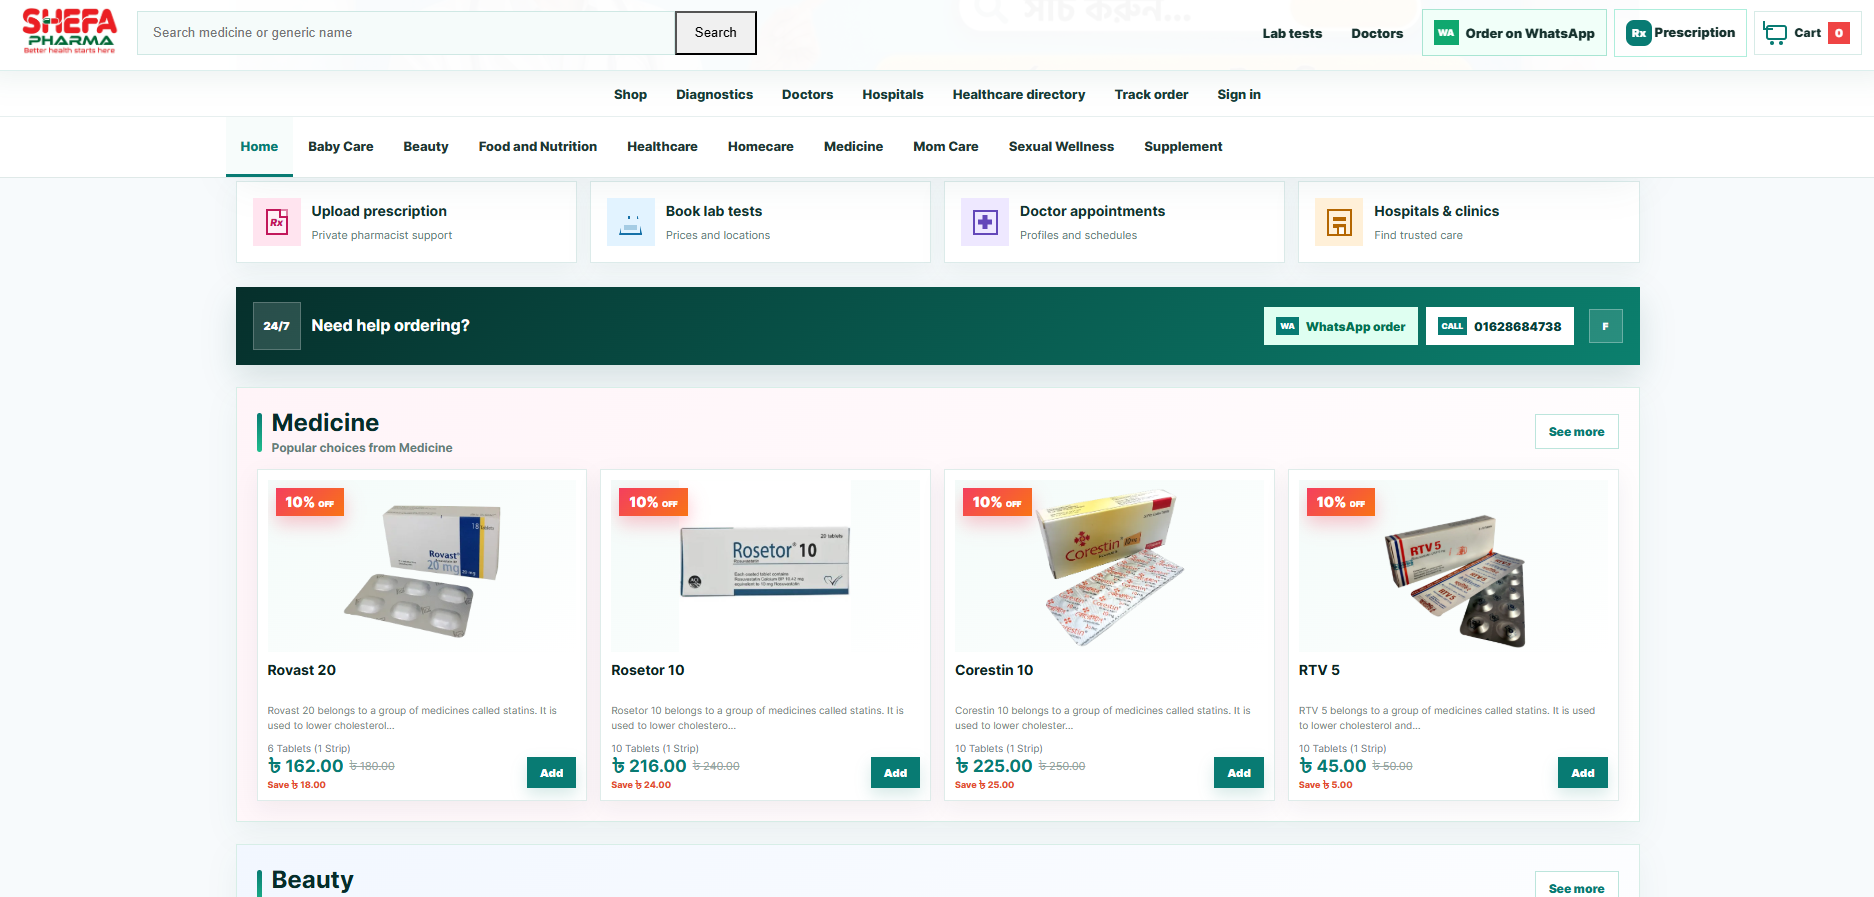Select the Homecare category tab
This screenshot has height=897, width=1874.
click(761, 146)
